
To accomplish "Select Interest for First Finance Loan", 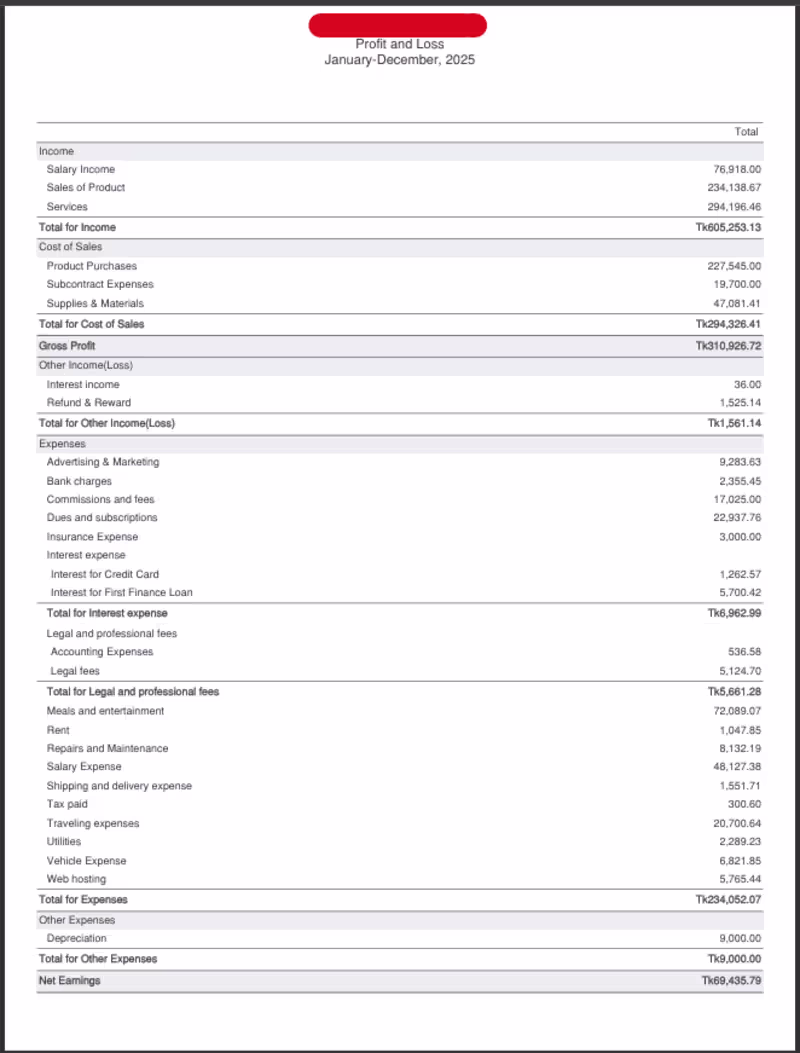I will [122, 592].
